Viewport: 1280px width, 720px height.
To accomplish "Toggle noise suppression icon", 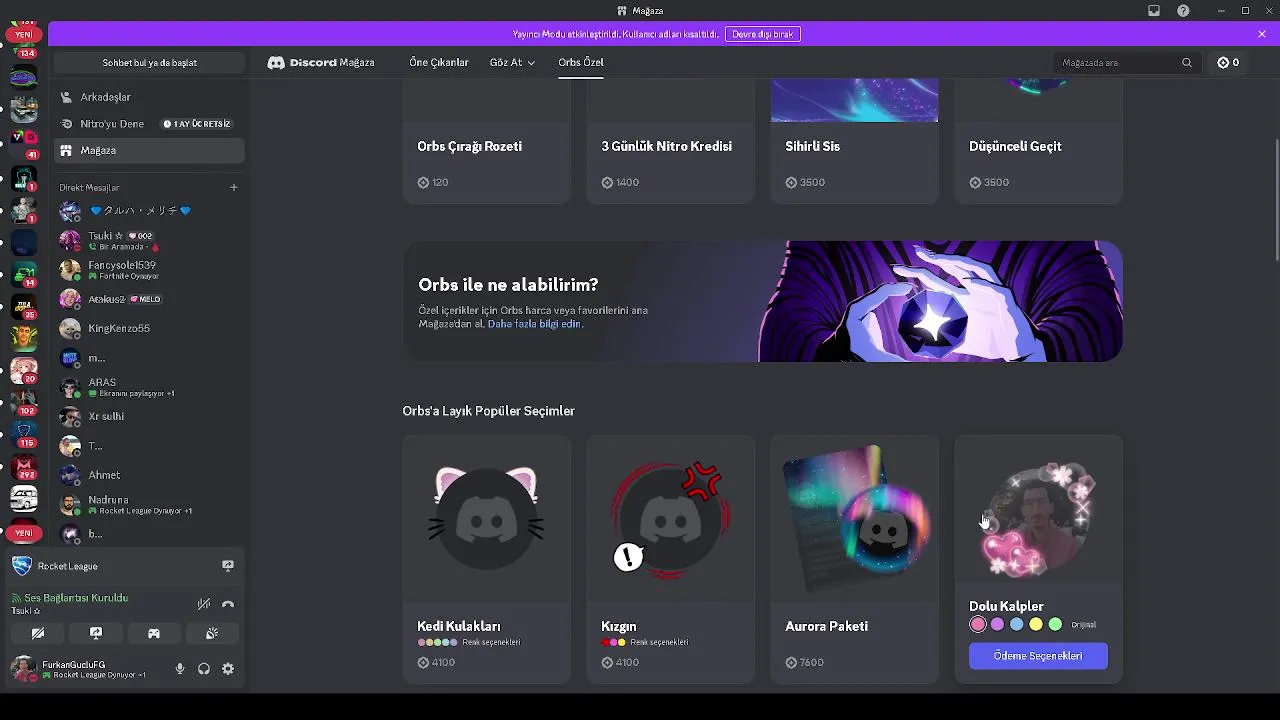I will click(x=204, y=603).
